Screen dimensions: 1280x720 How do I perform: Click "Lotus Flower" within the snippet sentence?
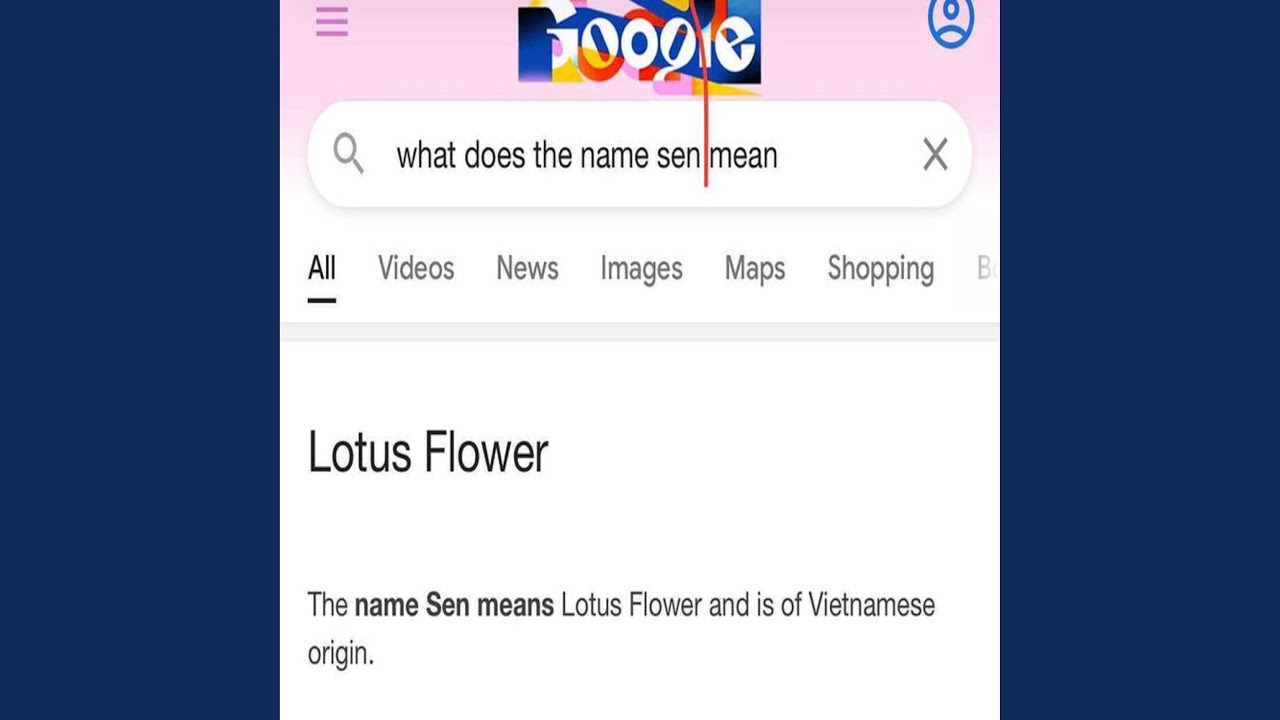pos(631,605)
